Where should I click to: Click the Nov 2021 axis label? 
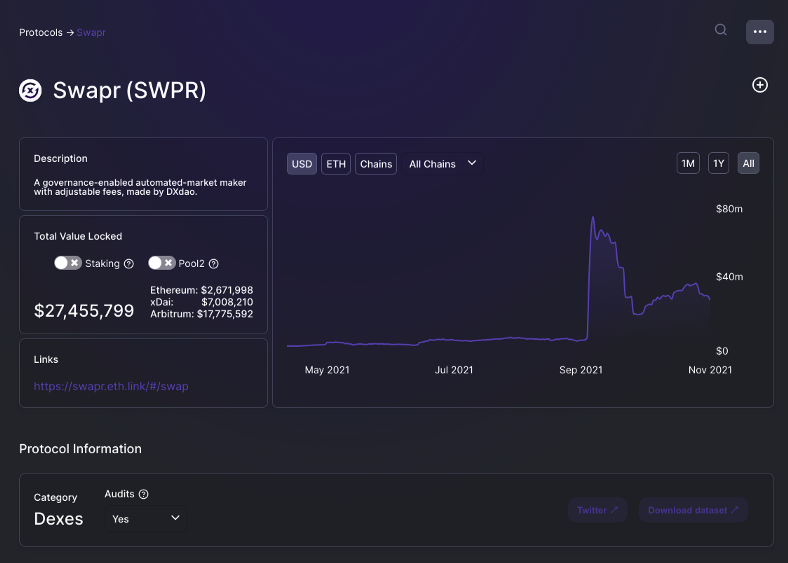tap(710, 370)
